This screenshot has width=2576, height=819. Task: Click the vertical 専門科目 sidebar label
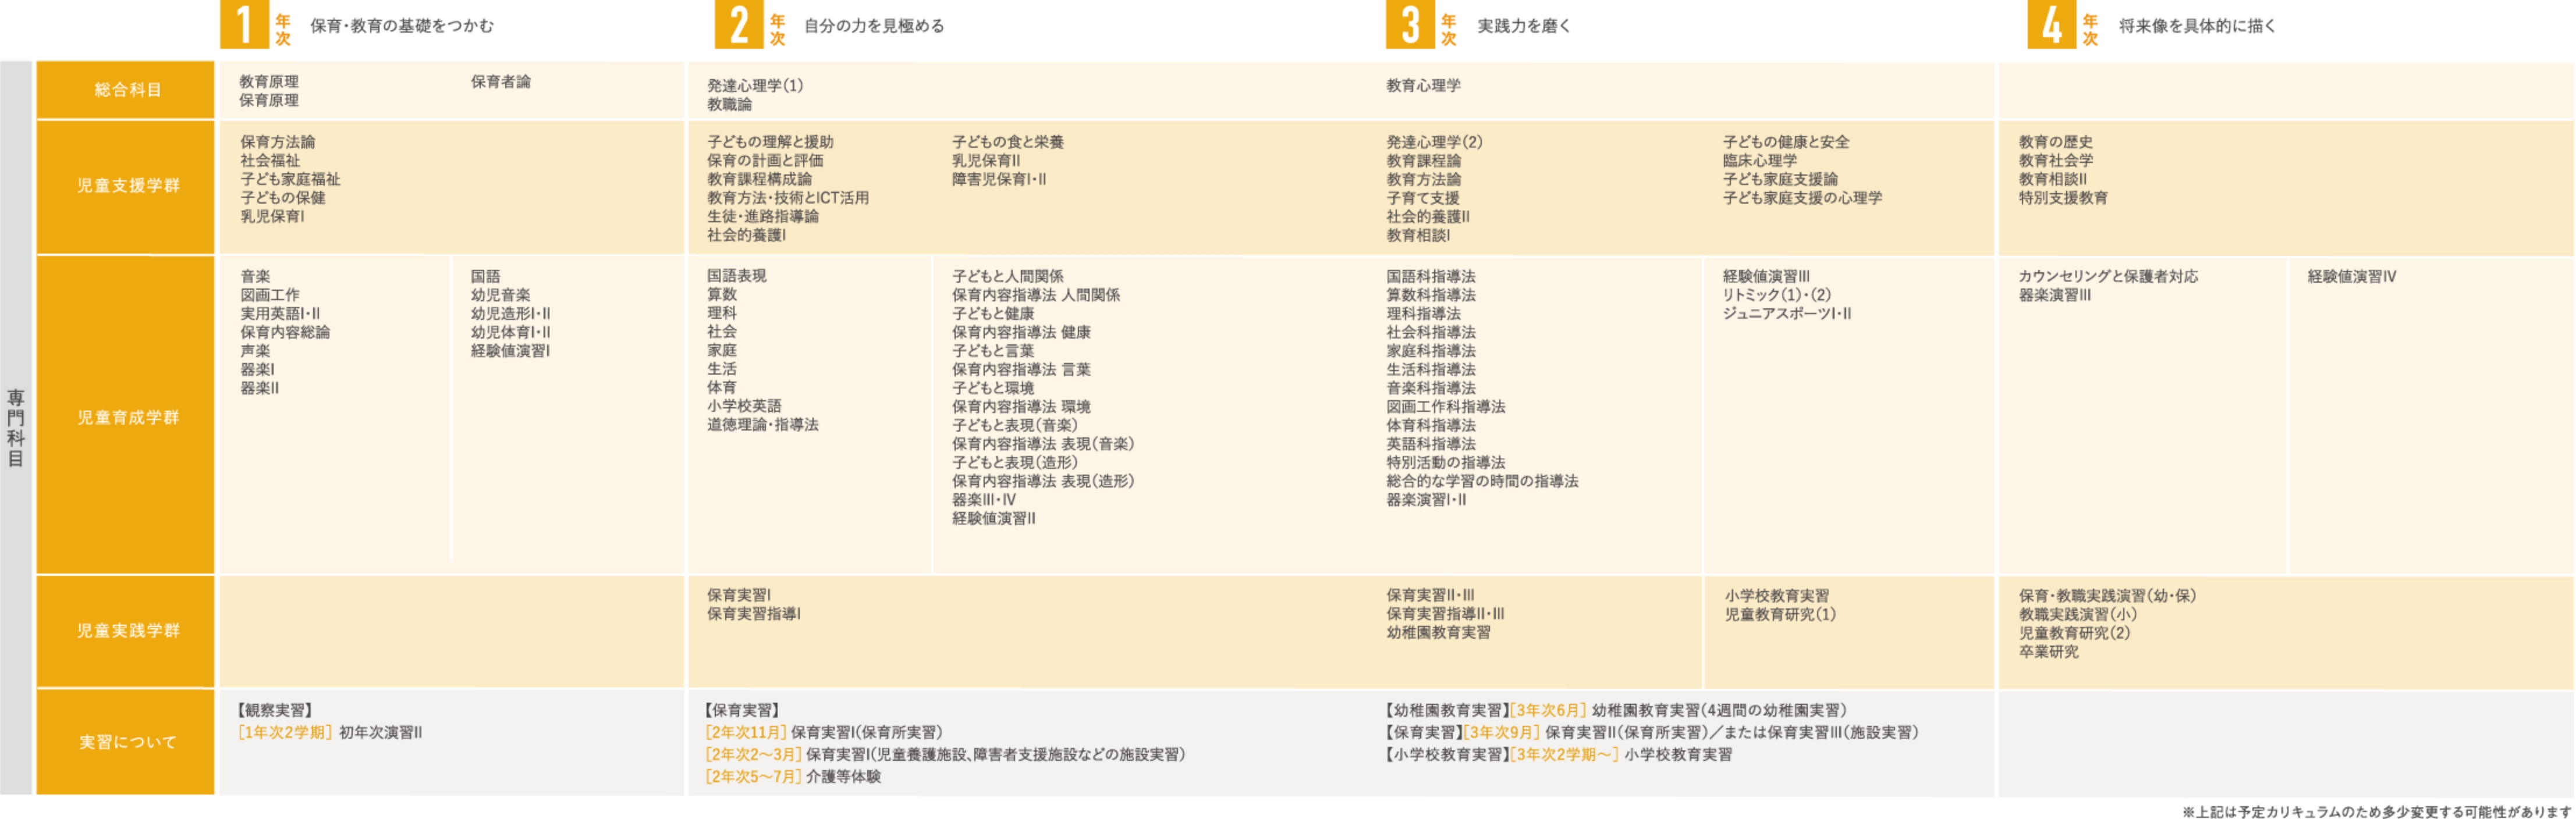16,428
